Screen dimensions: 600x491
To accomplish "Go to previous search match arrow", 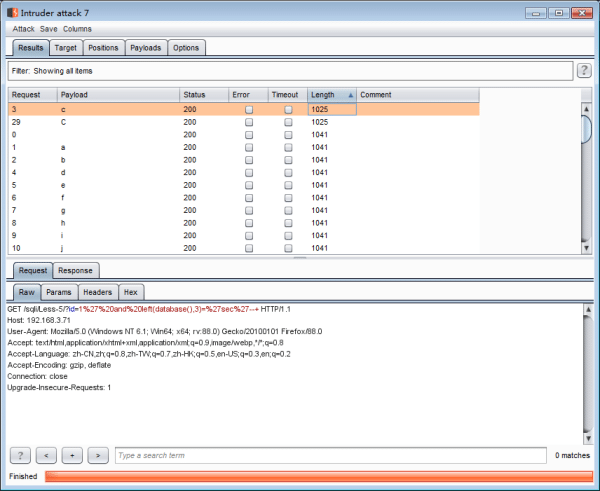I will coord(47,455).
